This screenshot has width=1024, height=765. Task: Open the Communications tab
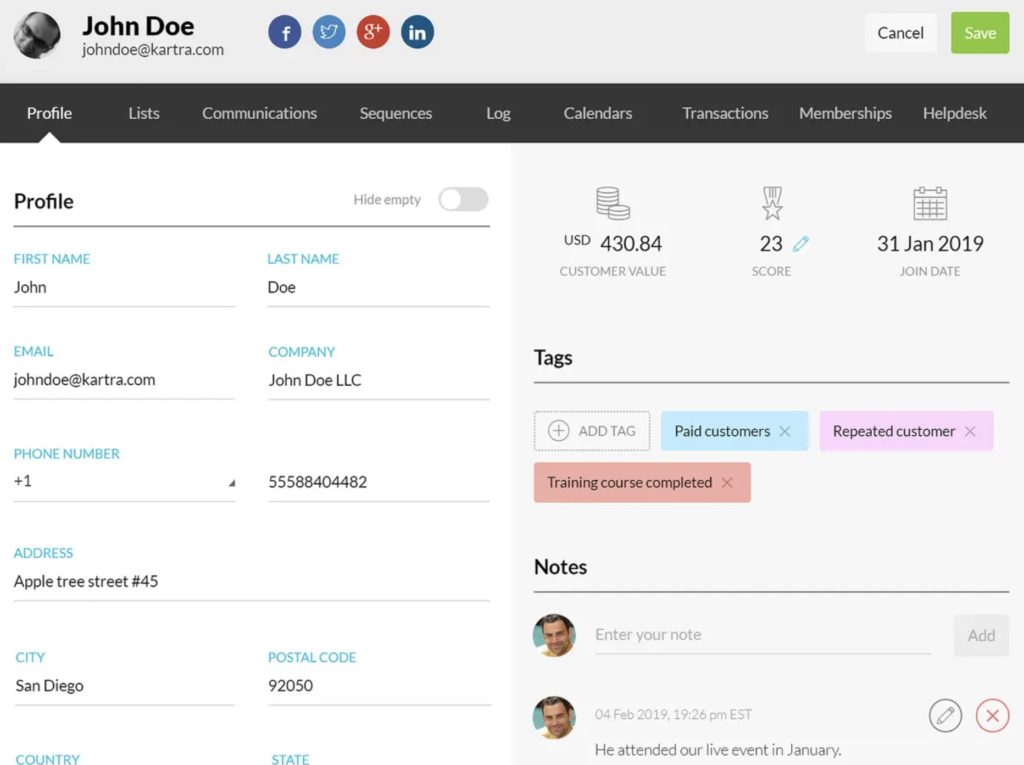pos(259,113)
